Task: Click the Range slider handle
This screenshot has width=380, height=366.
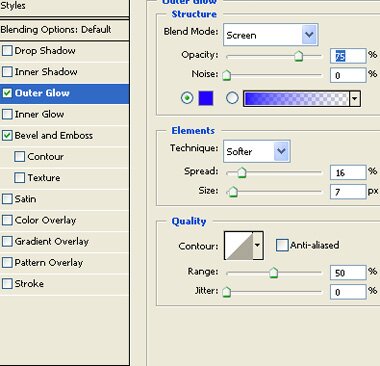Action: pos(273,272)
